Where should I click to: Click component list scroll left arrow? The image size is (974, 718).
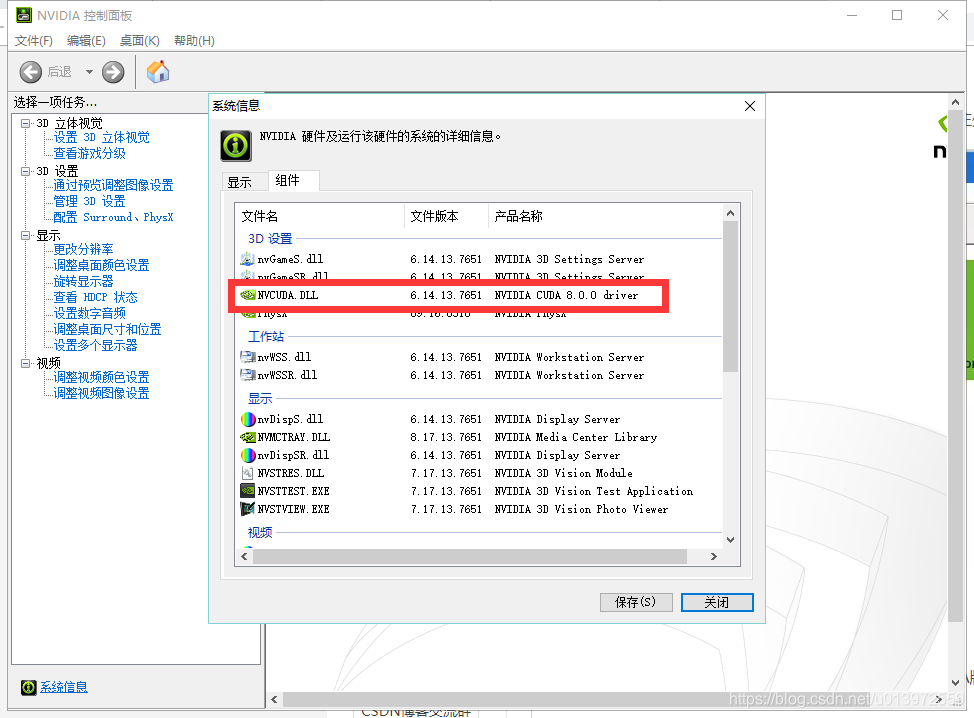click(x=244, y=557)
